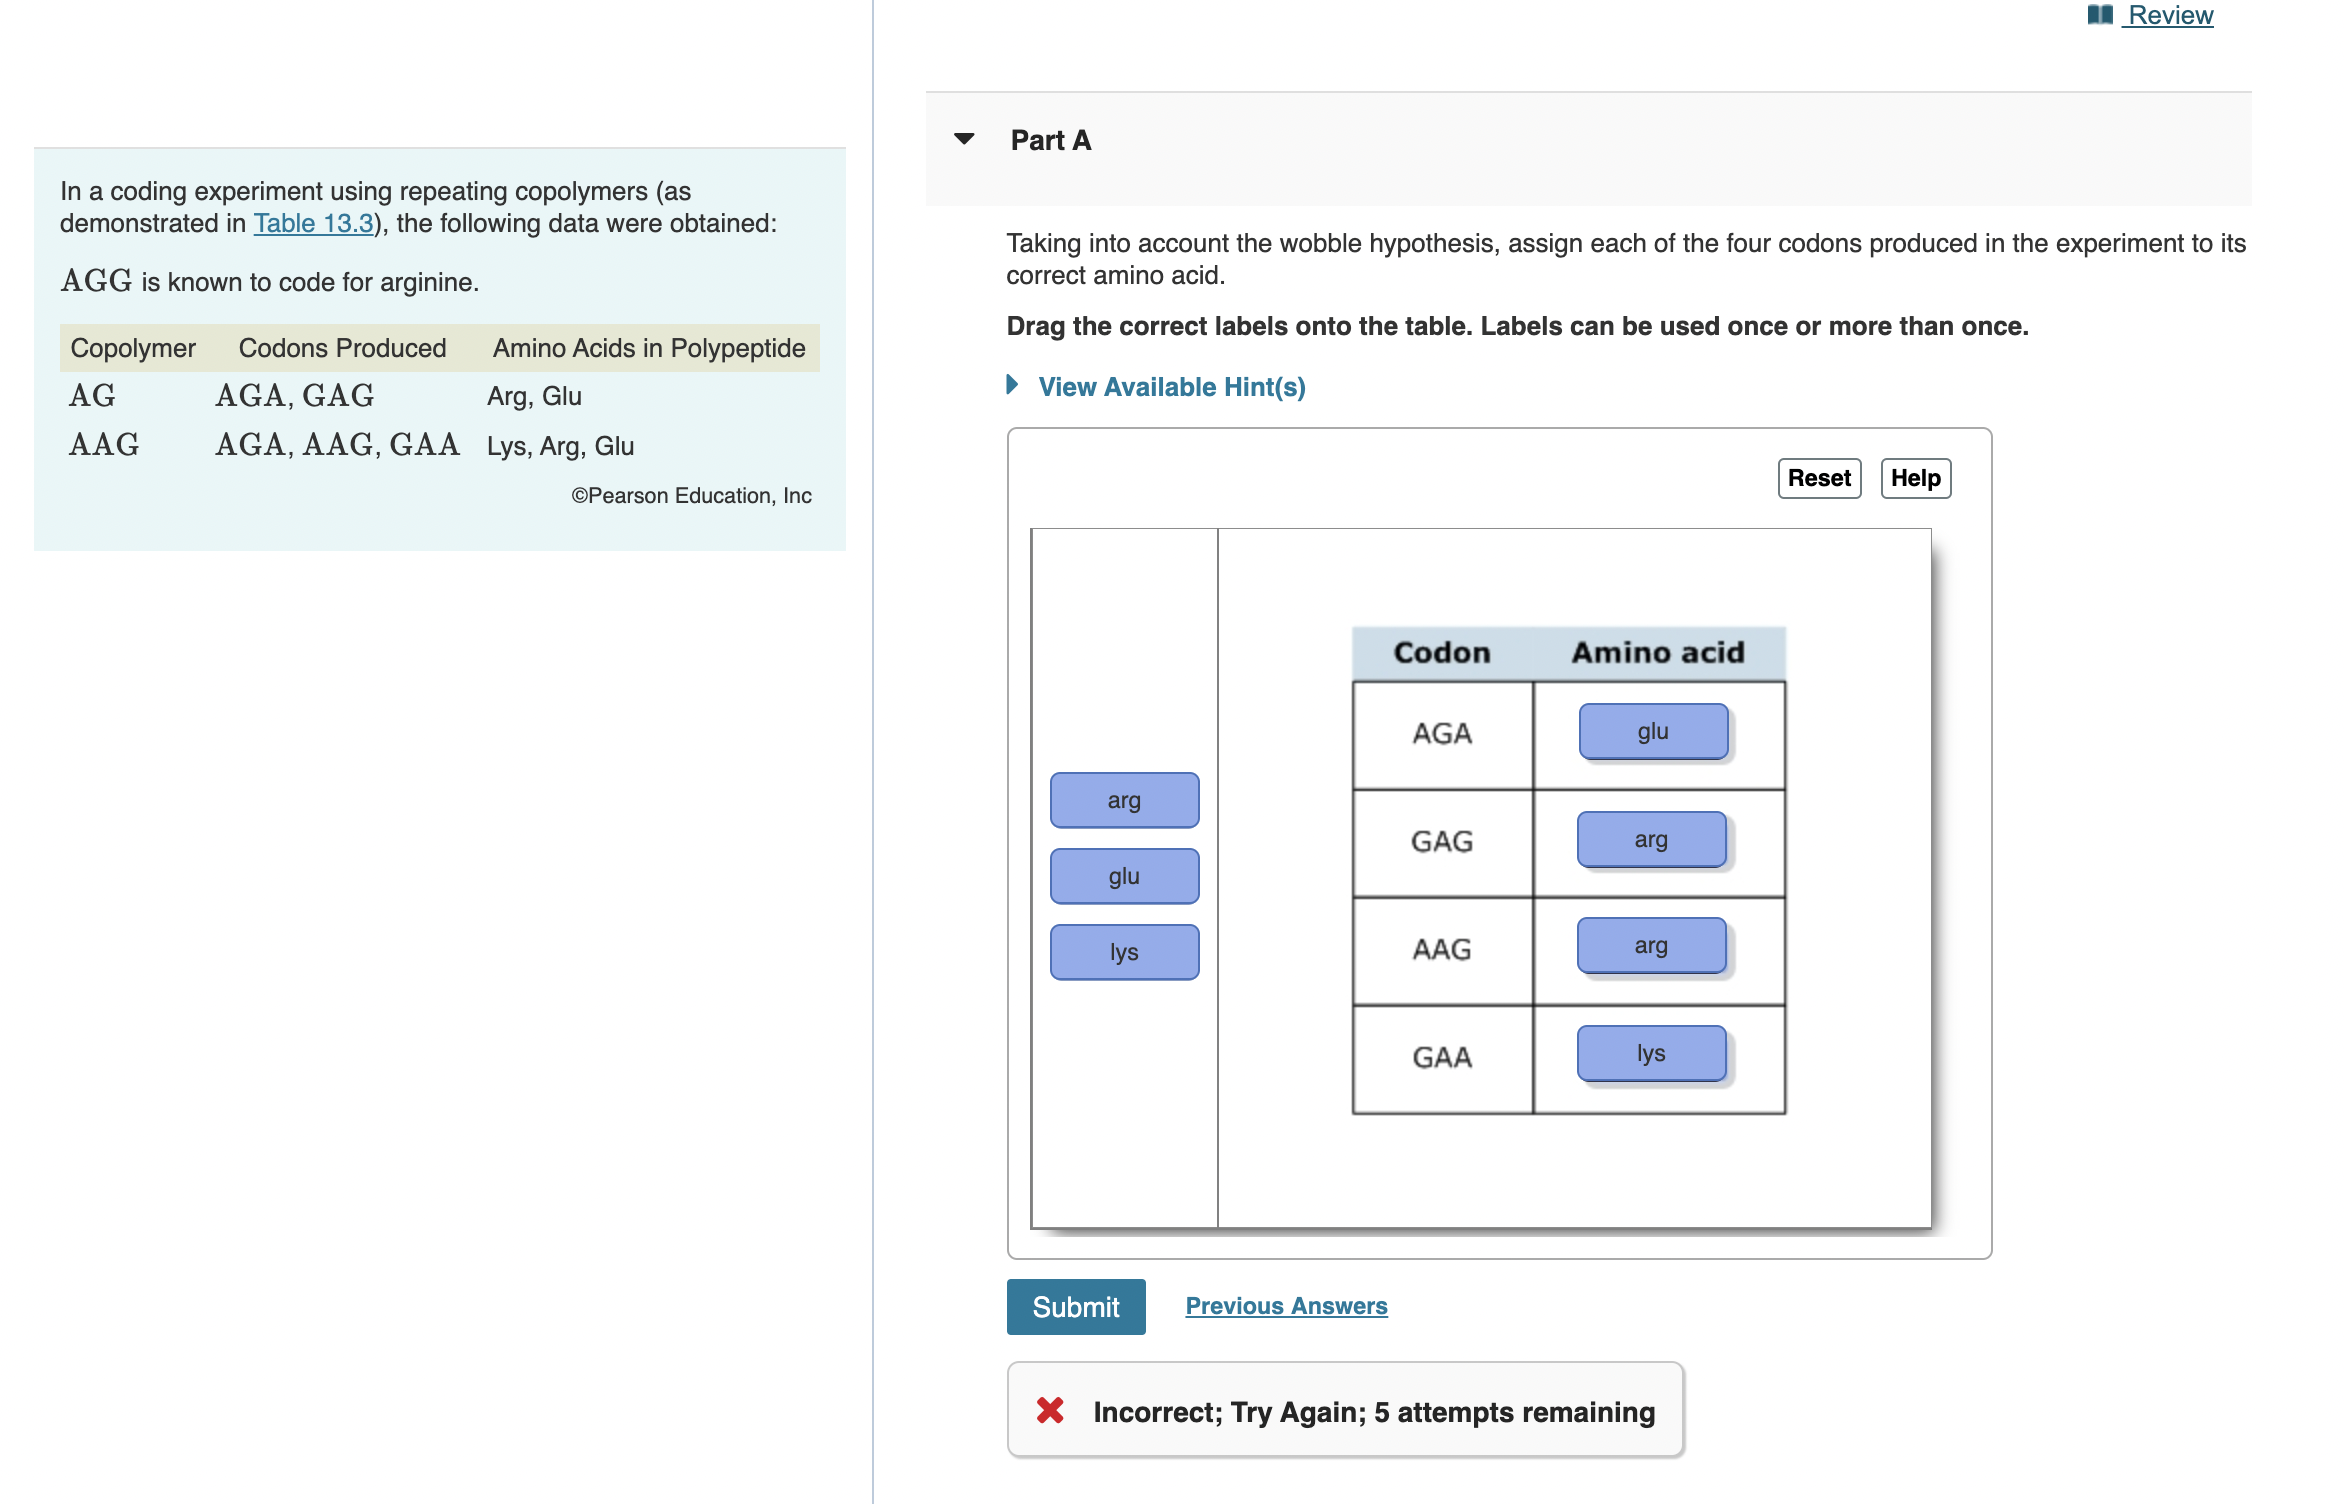Click the red incorrect X icon

pos(1050,1411)
